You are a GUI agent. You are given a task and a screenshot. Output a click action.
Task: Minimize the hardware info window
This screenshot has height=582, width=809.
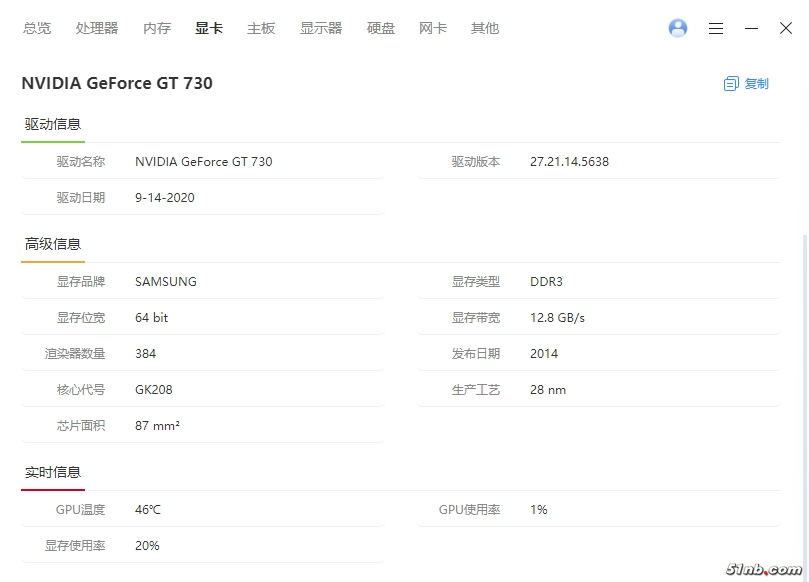[751, 29]
